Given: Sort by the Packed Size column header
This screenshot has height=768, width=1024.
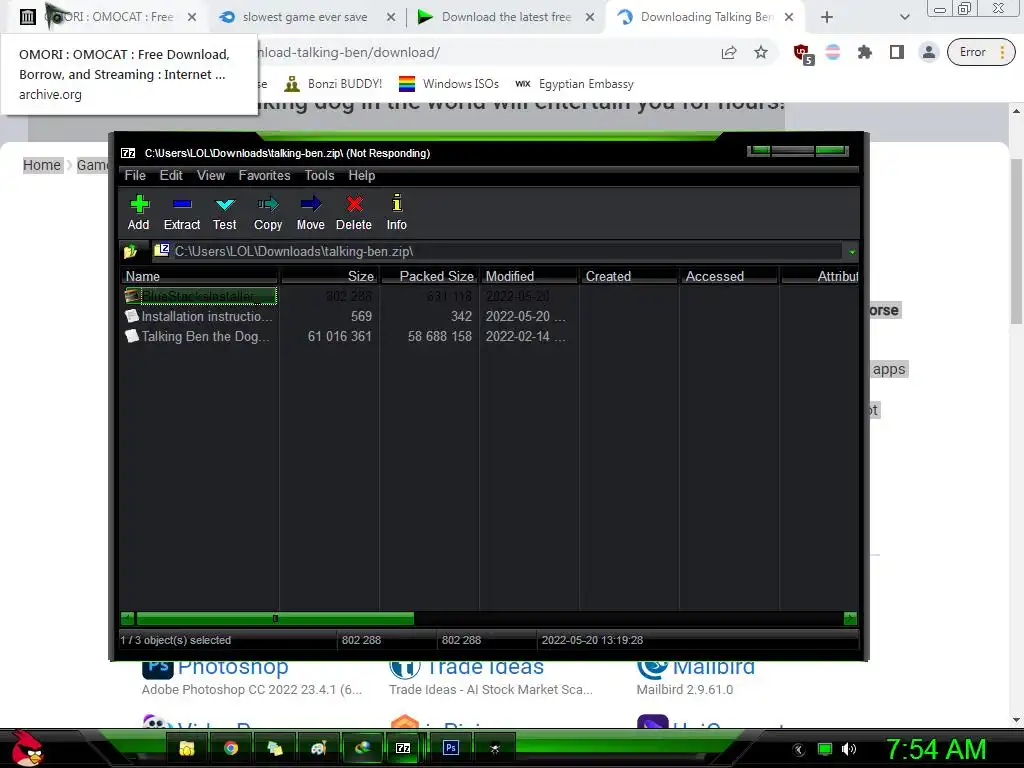Looking at the screenshot, I should (429, 276).
